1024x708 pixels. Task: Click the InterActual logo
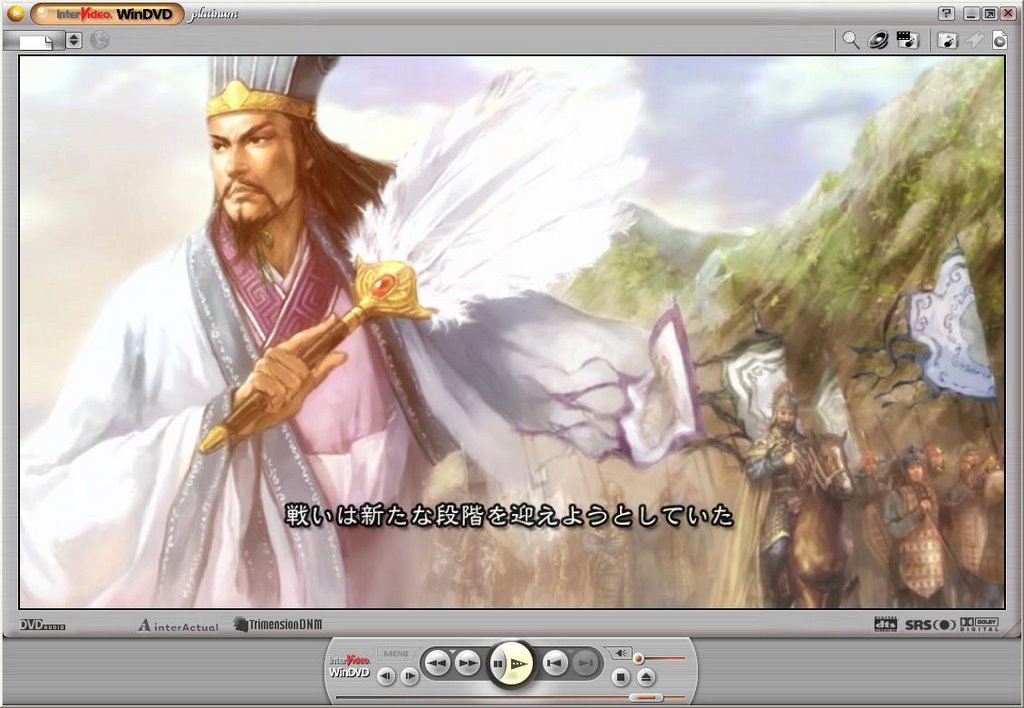[x=178, y=626]
